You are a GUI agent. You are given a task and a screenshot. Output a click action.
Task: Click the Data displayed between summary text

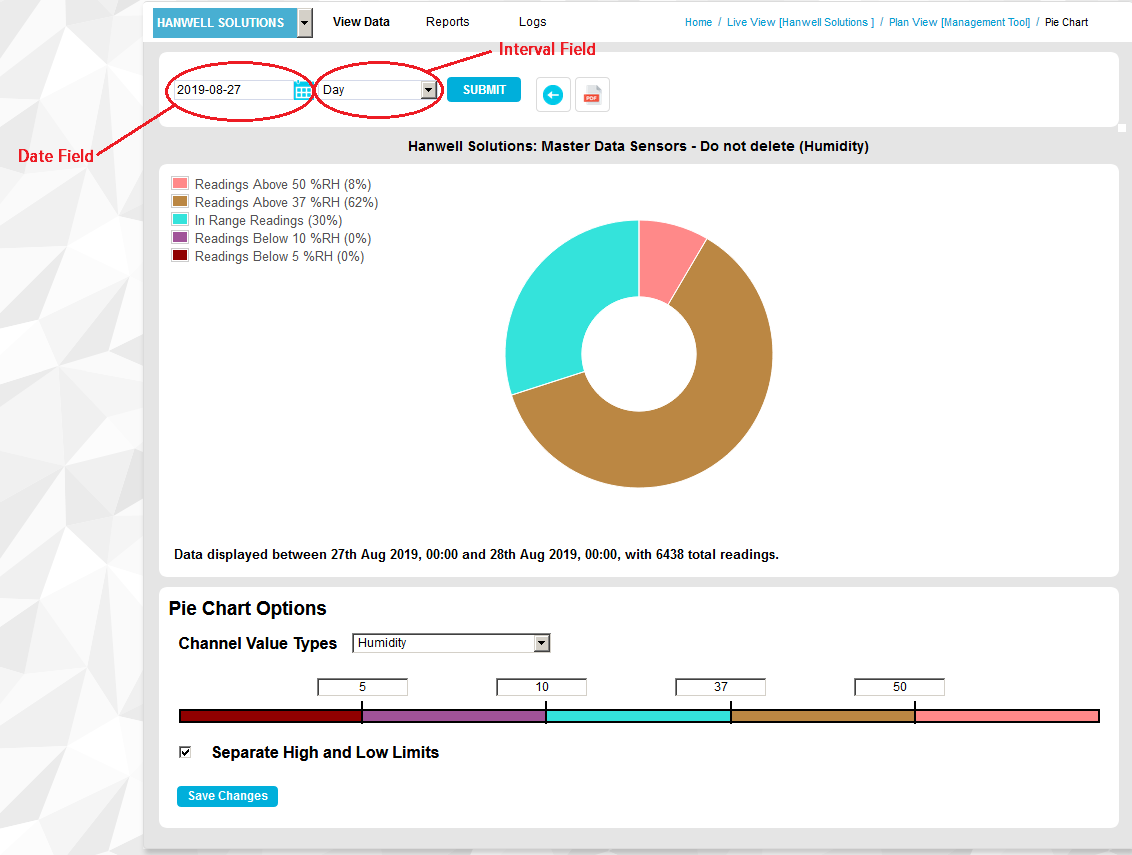476,555
